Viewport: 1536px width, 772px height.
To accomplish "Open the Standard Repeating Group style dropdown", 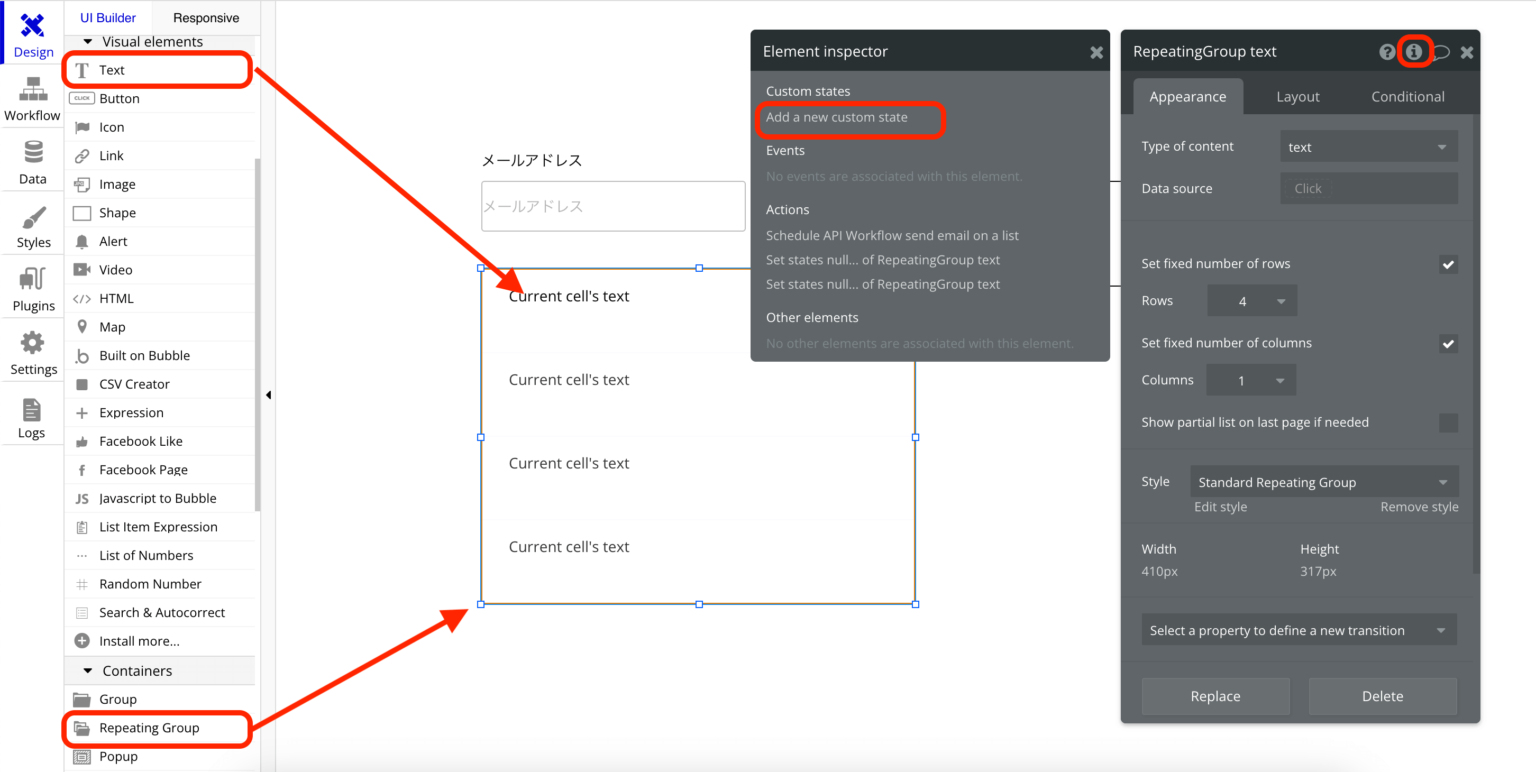I will (1323, 481).
